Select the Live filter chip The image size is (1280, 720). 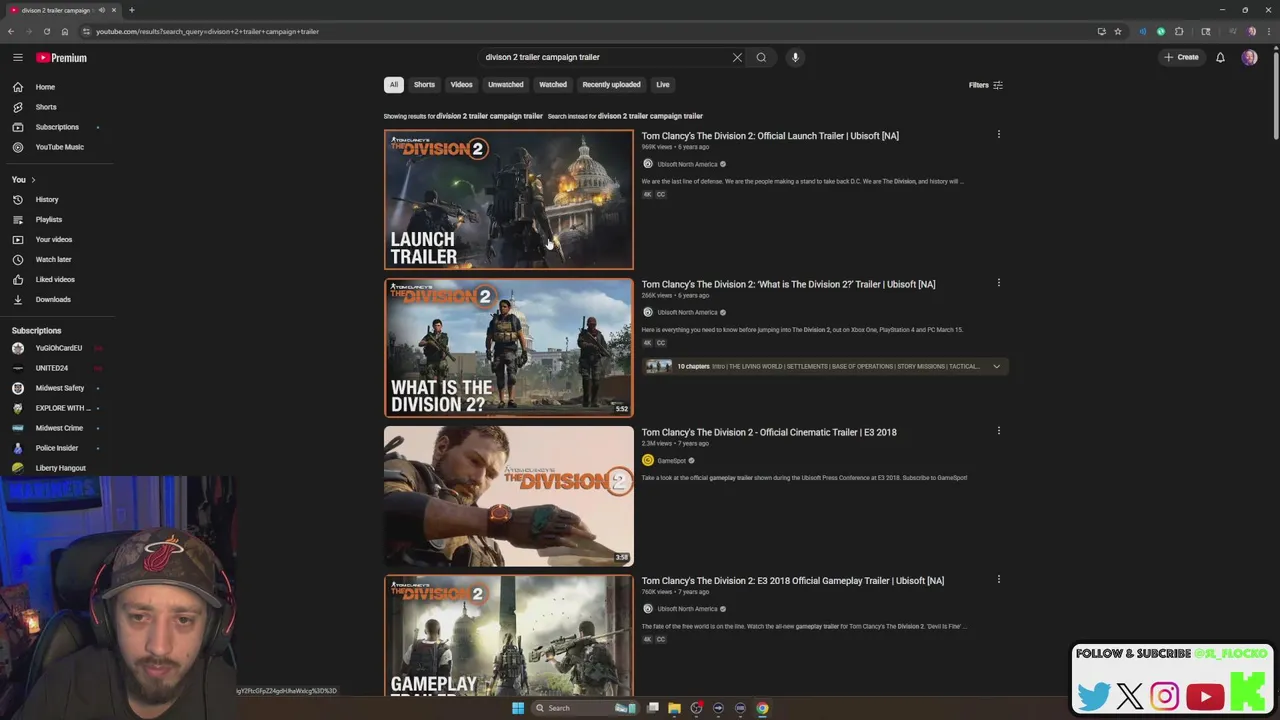point(662,85)
